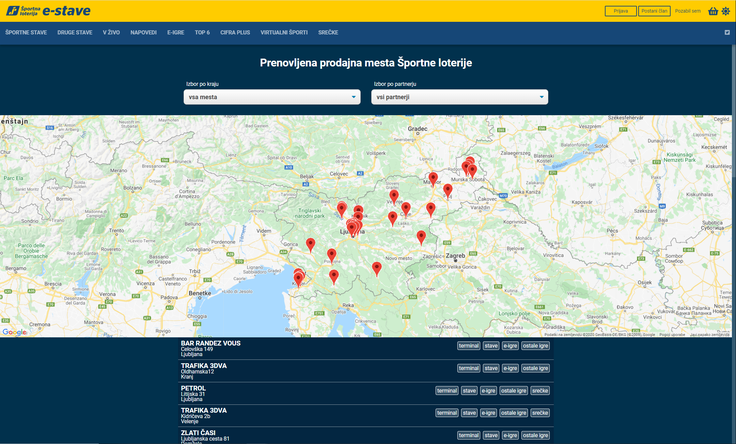Select the PETROL Litijska 31 entry

point(366,393)
